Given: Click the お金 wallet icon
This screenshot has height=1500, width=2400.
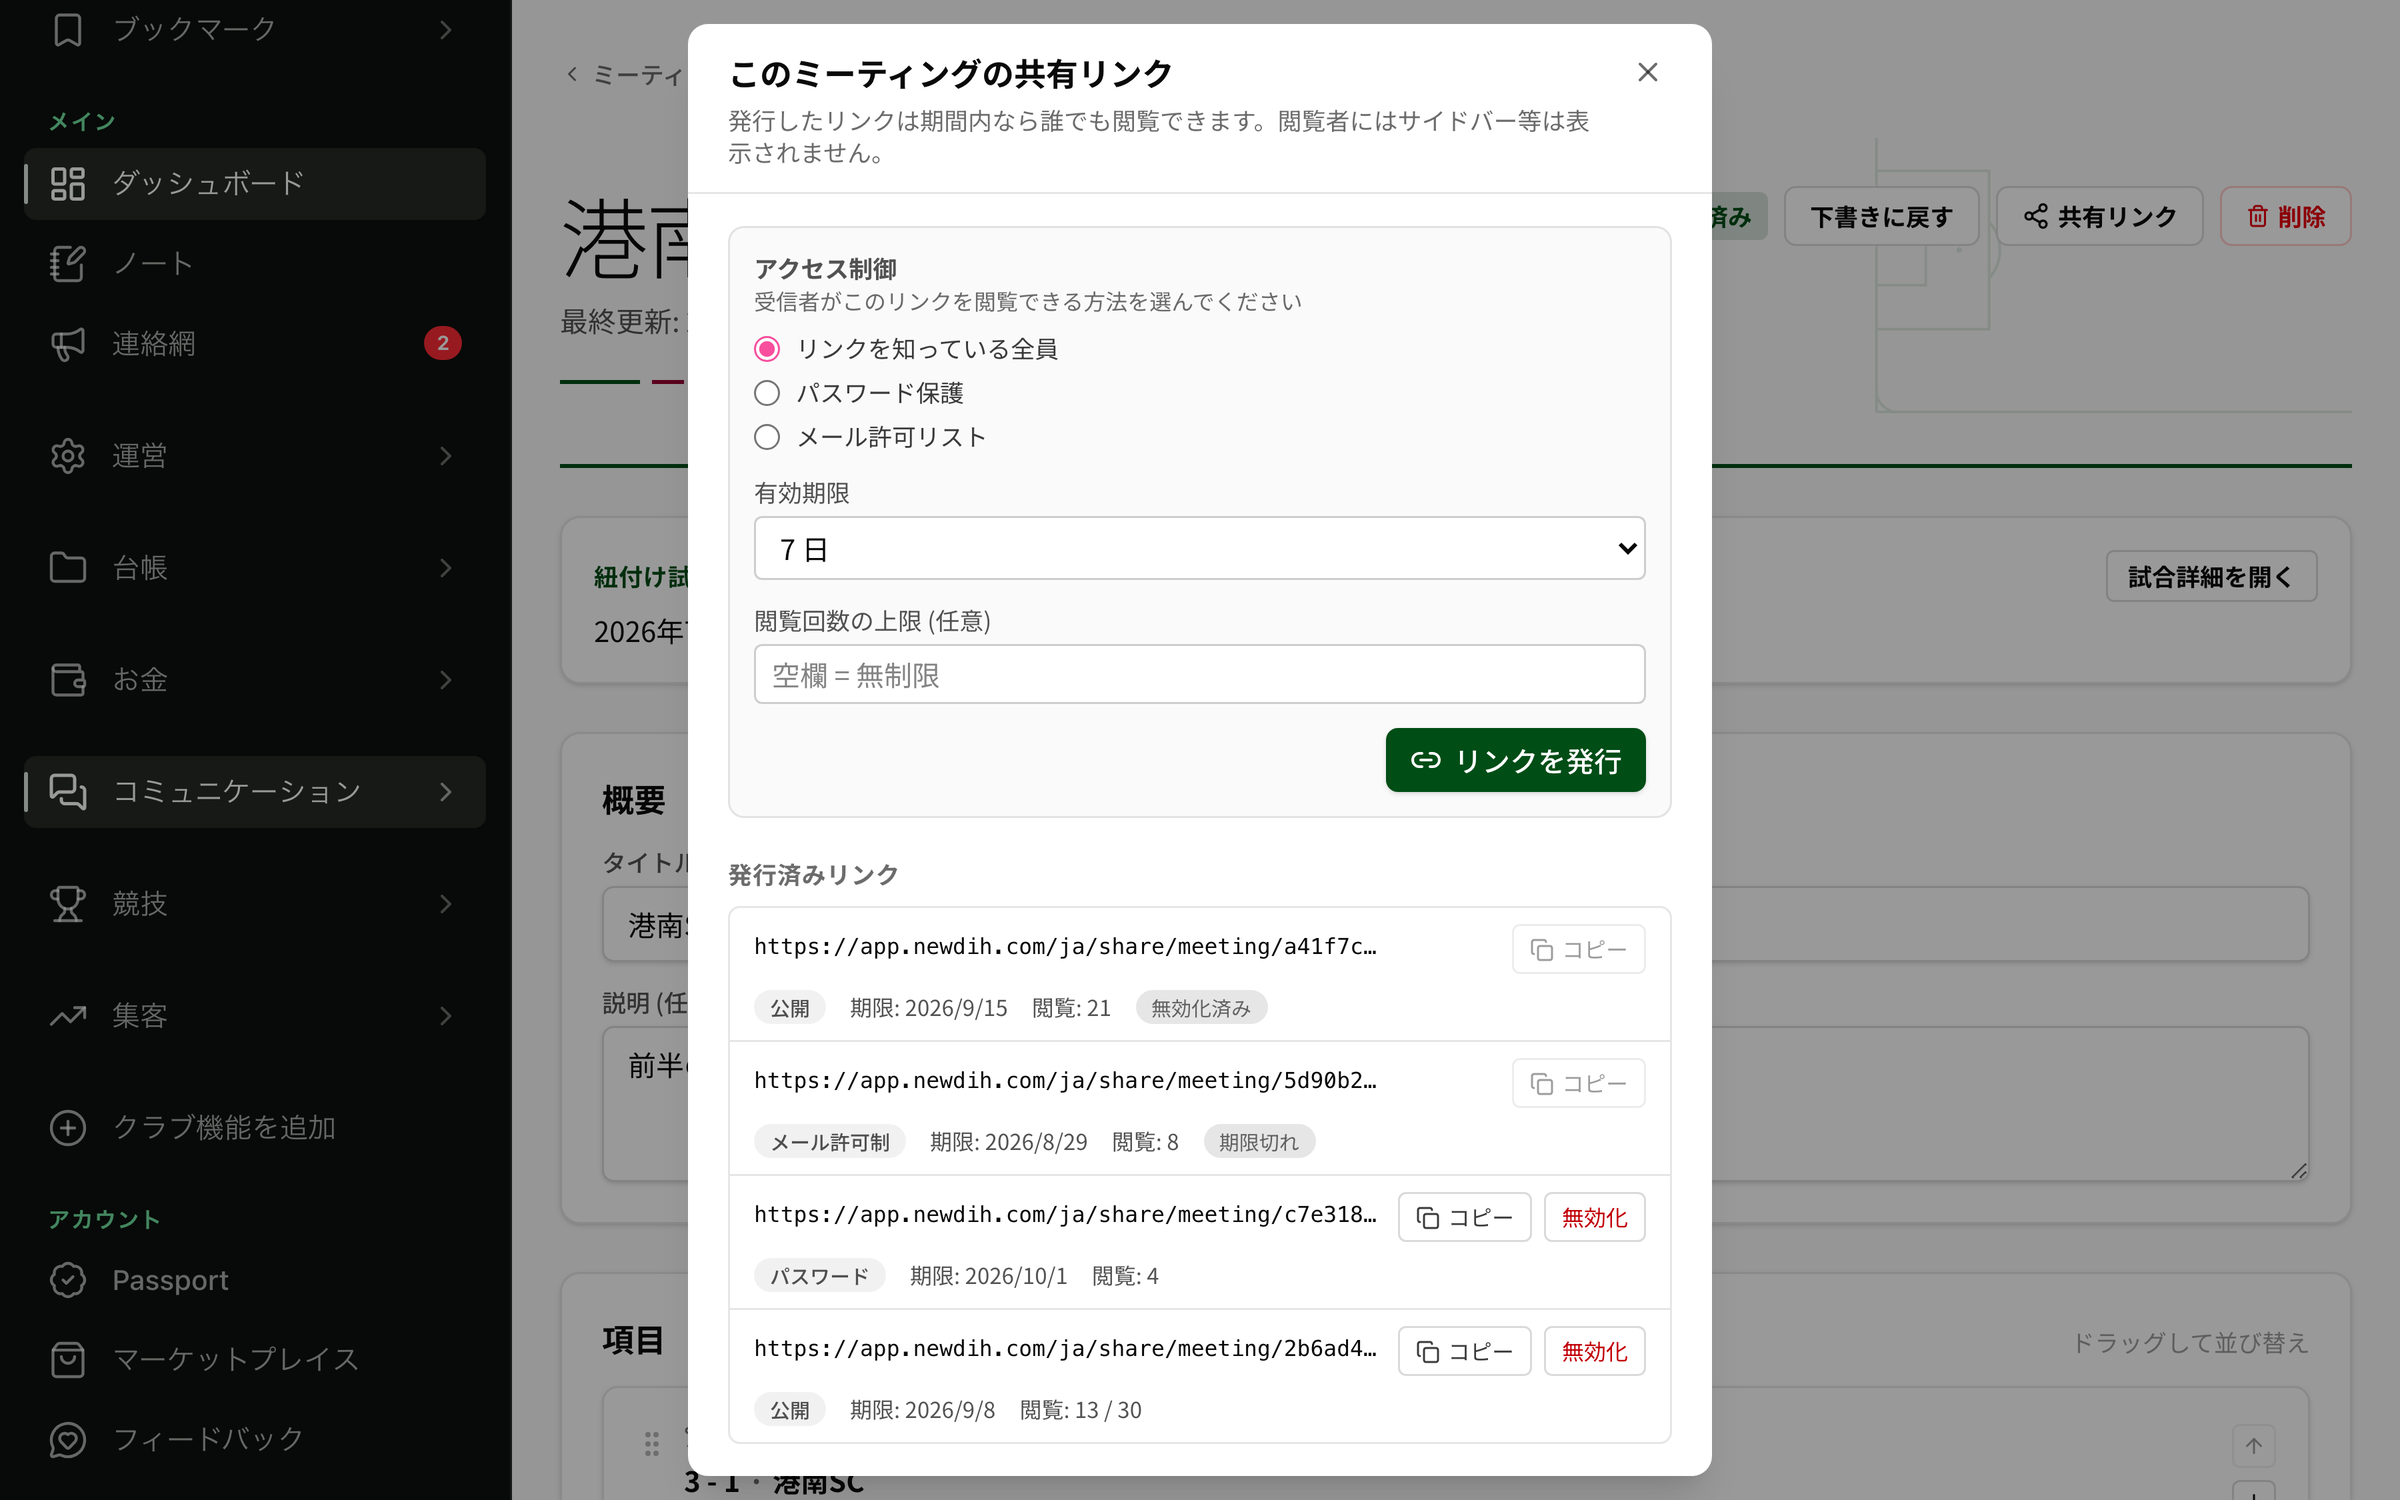Looking at the screenshot, I should pyautogui.click(x=68, y=680).
